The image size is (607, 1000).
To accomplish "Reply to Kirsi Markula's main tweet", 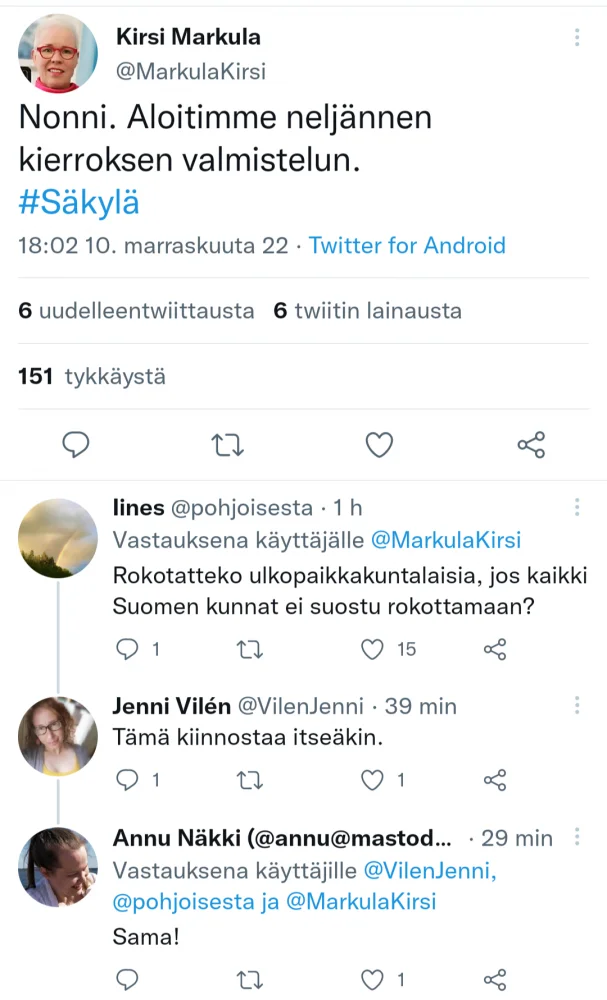I will click(77, 445).
